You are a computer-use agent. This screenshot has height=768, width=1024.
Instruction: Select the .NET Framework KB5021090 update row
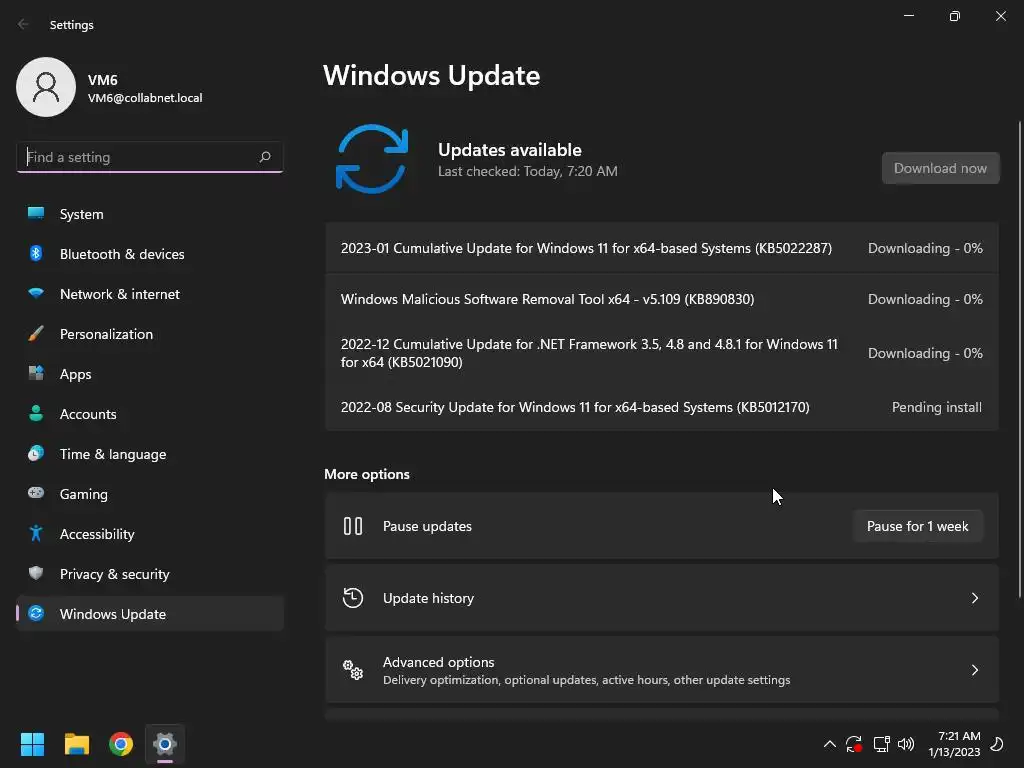(662, 353)
